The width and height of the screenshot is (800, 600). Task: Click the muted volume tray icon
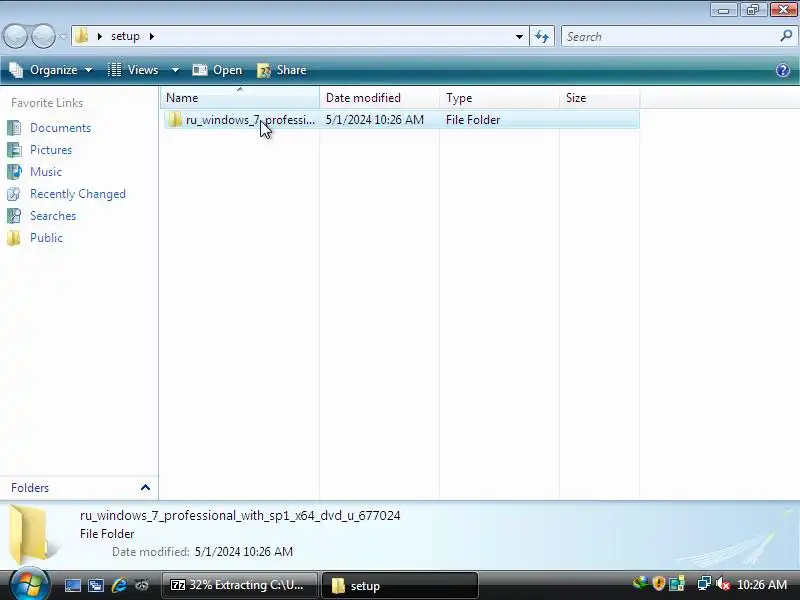[722, 583]
